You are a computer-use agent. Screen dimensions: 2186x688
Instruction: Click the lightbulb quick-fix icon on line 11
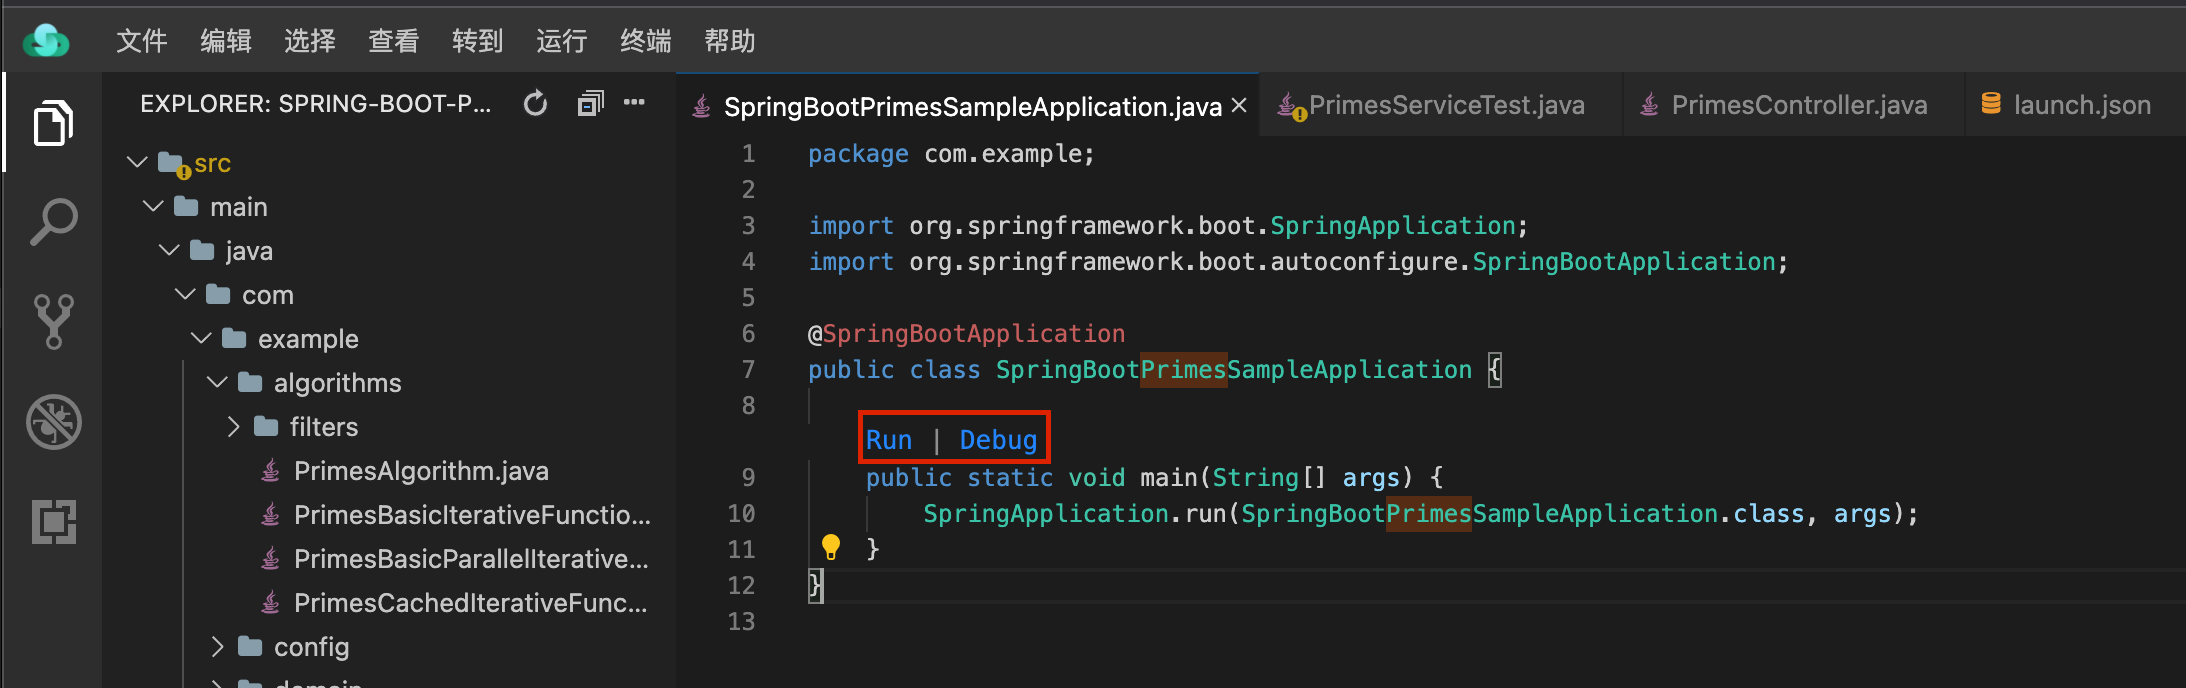(830, 547)
